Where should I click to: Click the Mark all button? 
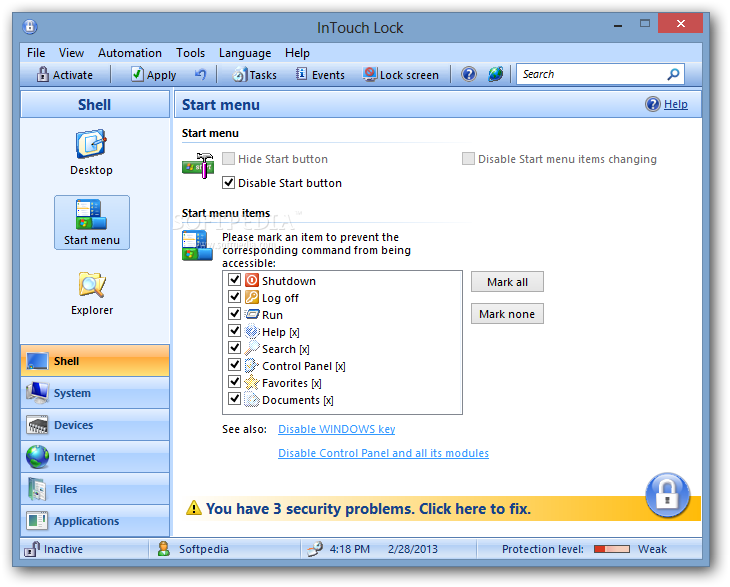507,282
